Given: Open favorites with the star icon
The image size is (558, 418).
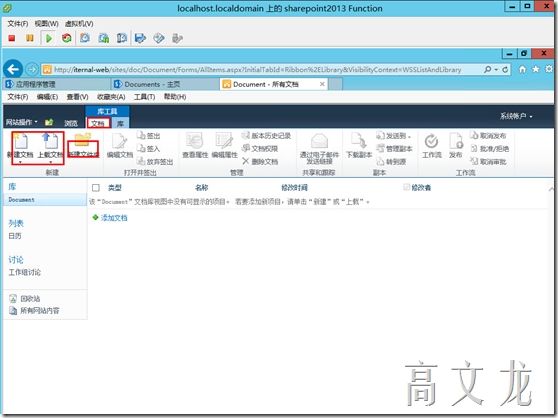Looking at the screenshot, I should pyautogui.click(x=536, y=69).
